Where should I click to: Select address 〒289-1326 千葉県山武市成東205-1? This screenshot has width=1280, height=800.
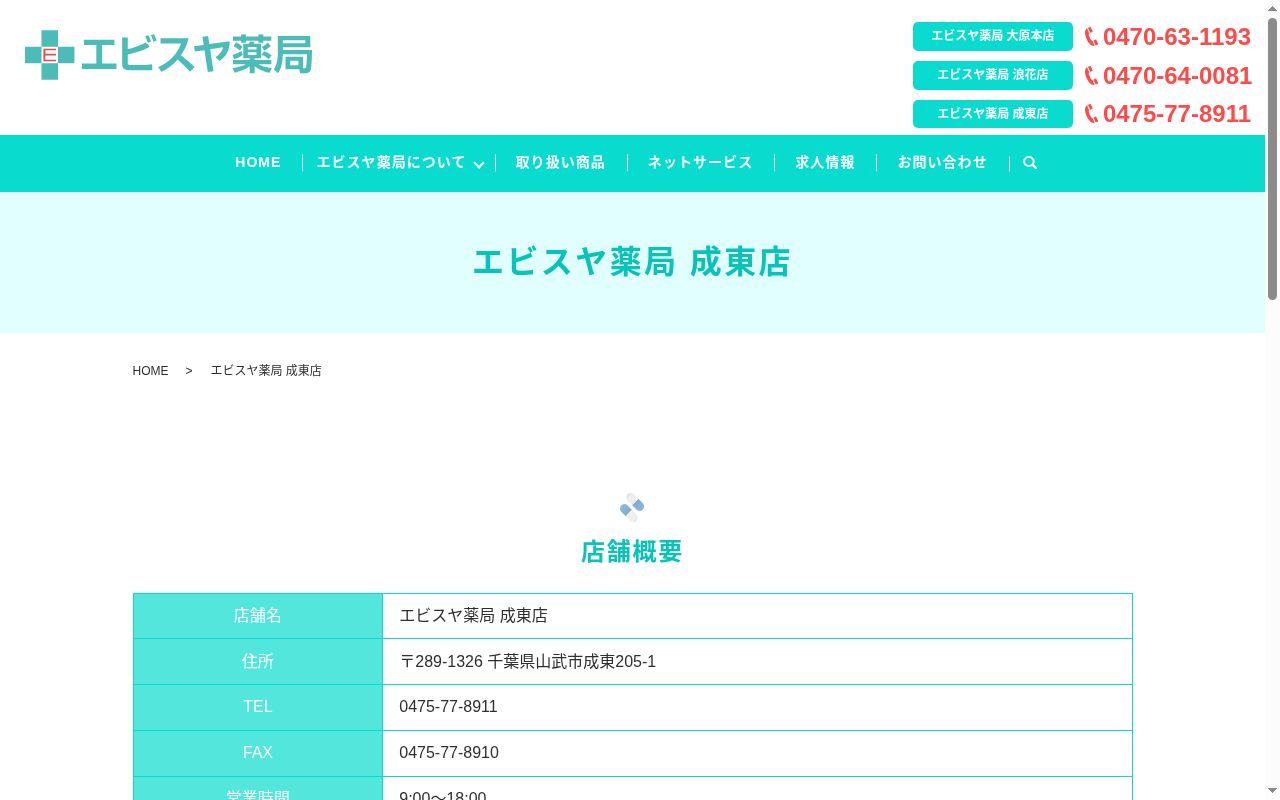click(528, 662)
